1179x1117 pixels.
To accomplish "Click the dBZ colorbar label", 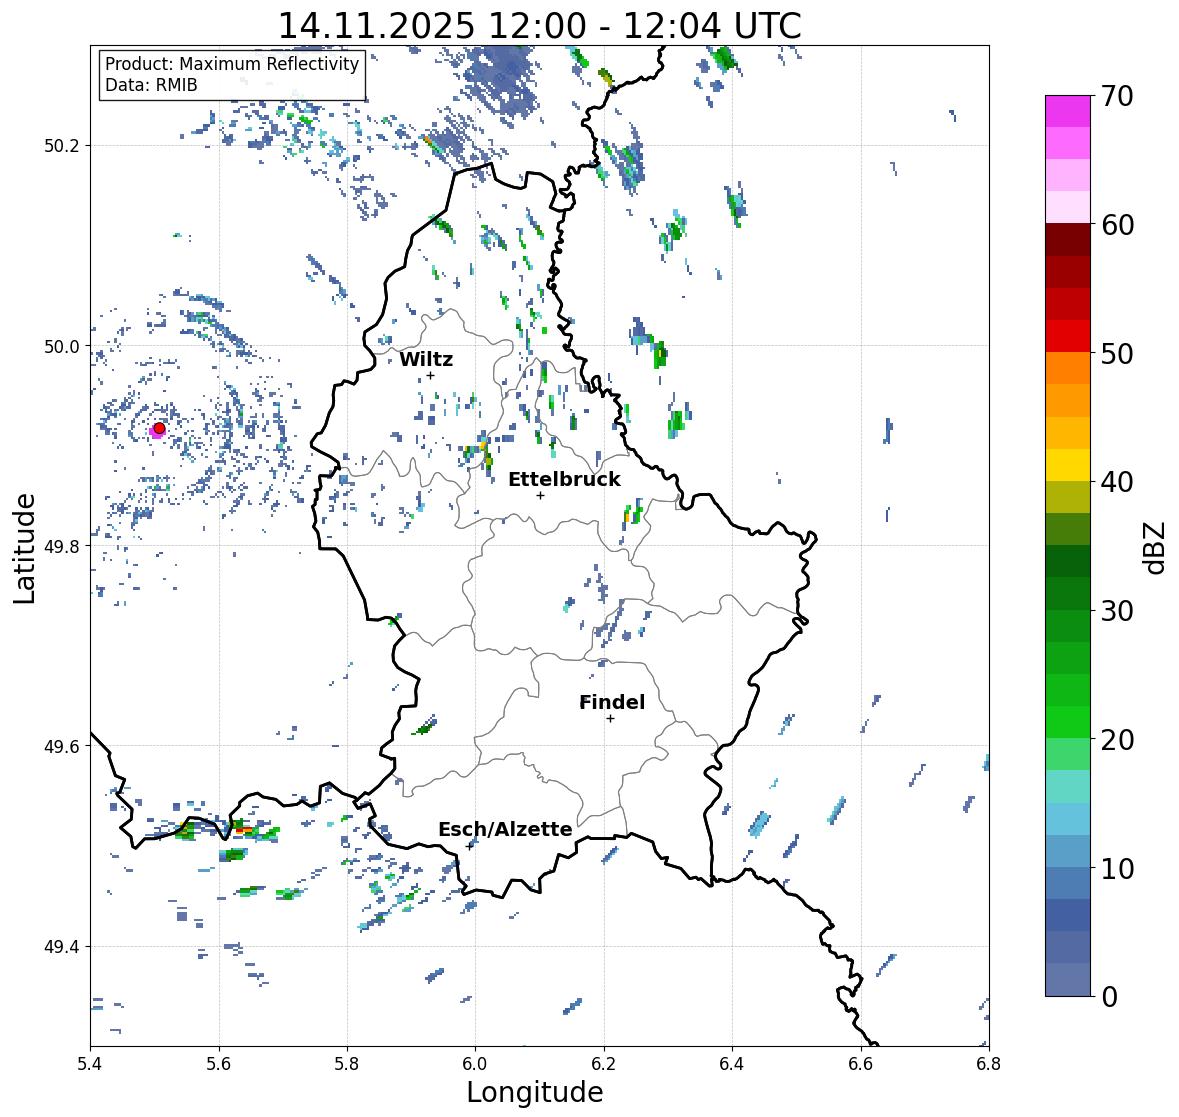I will pos(1154,548).
